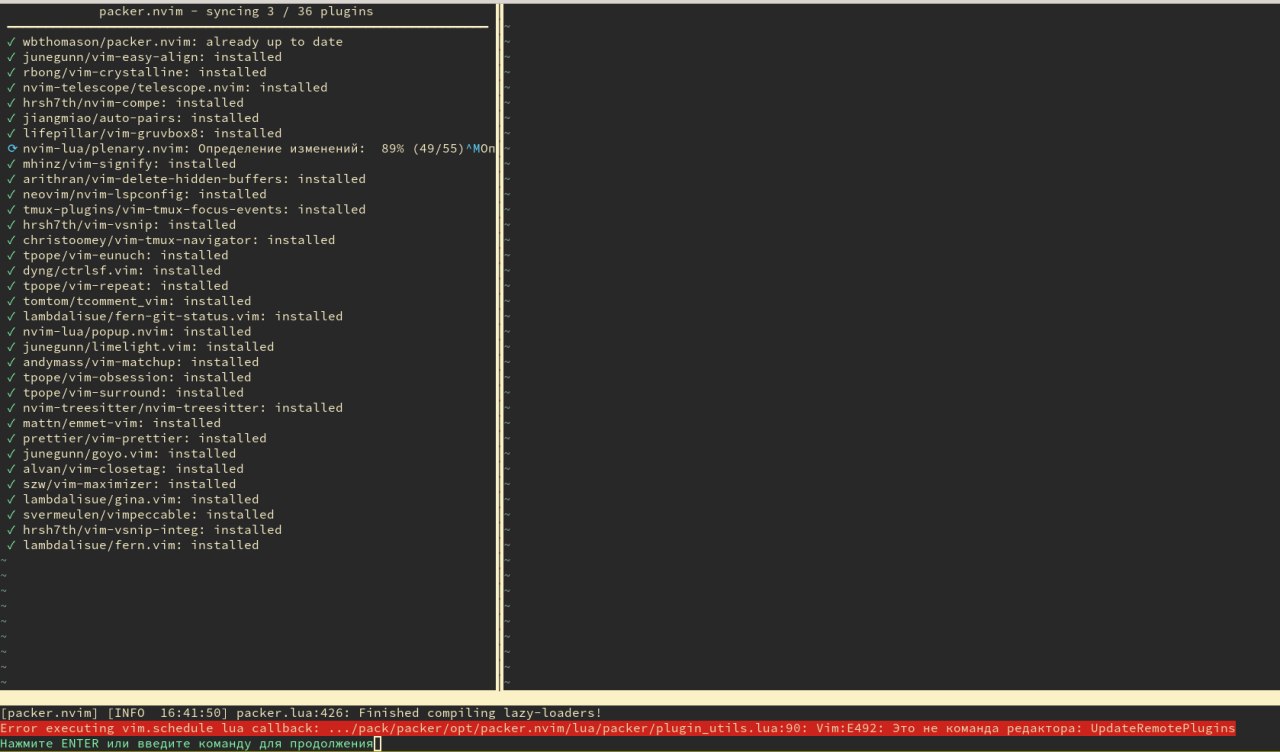Click the jiangmiao/auto-pairs installed line
The image size is (1280, 752).
click(133, 118)
